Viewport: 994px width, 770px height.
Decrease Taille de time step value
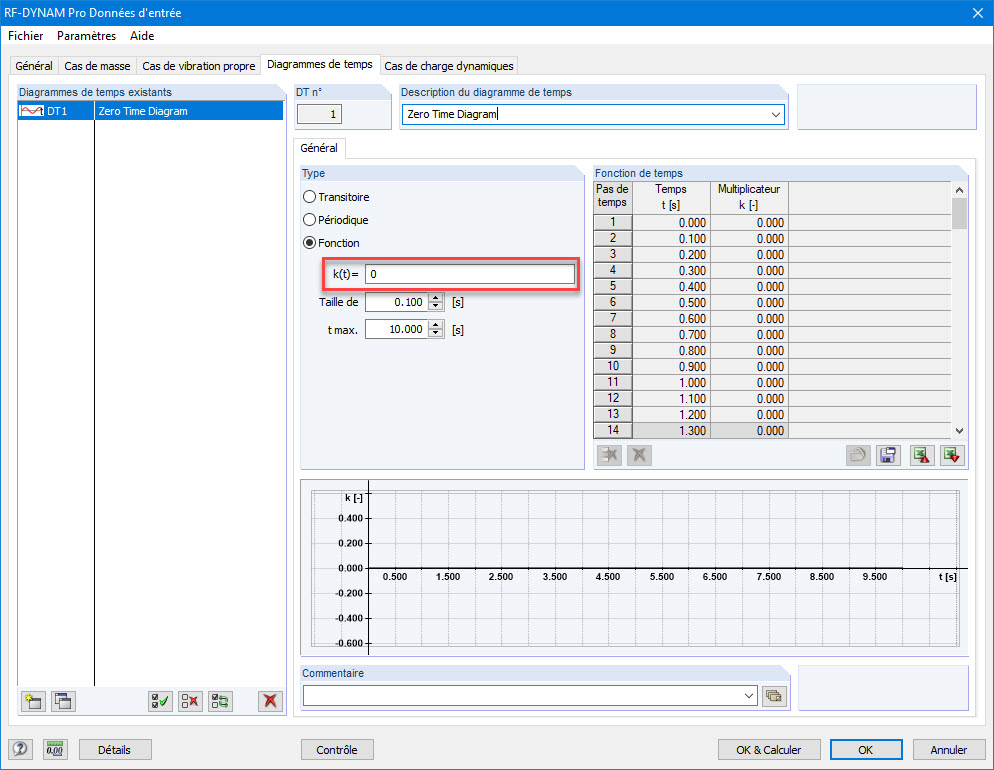coord(436,306)
